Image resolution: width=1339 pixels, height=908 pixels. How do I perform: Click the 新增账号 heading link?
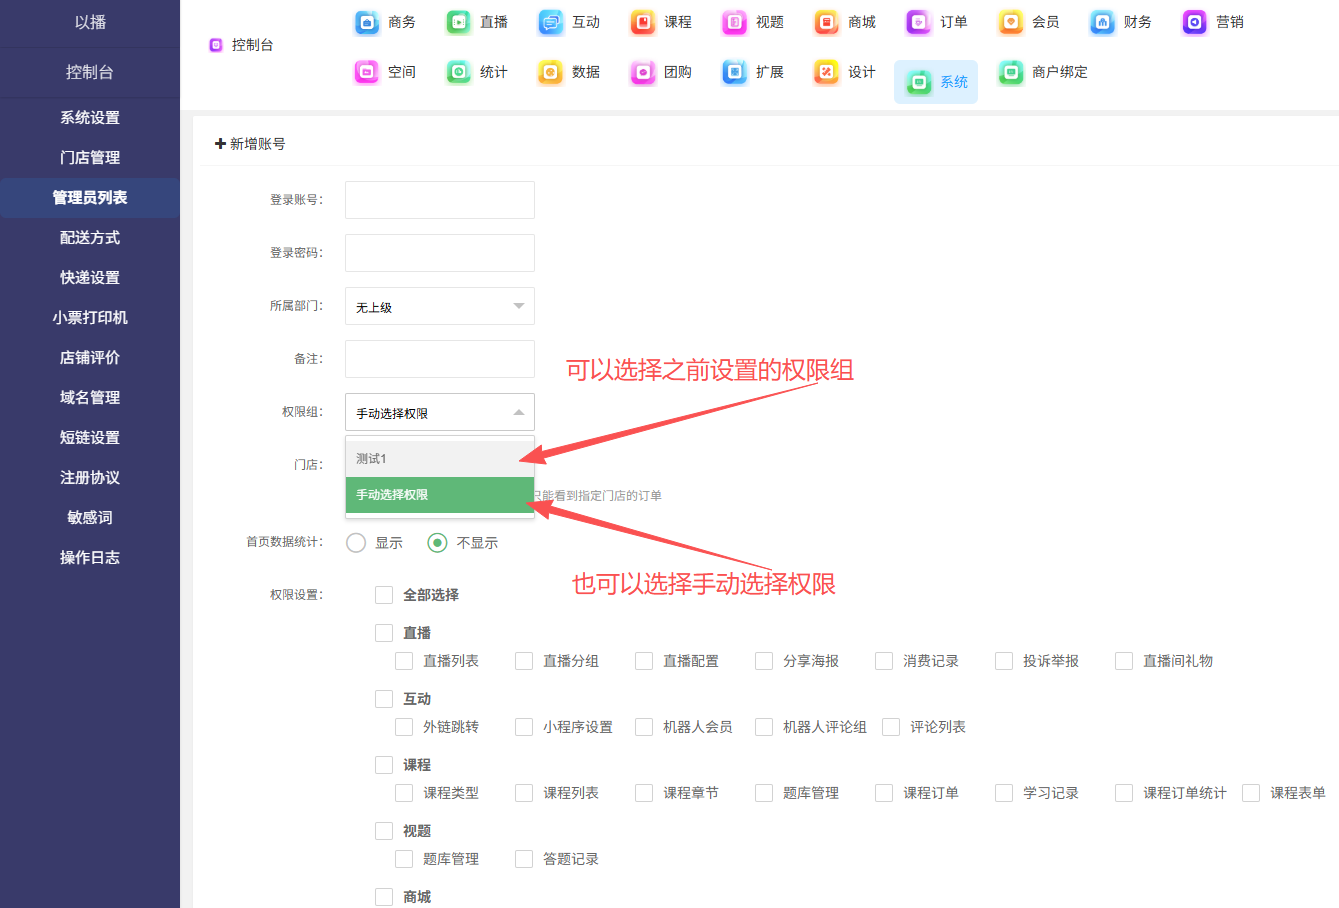click(250, 144)
